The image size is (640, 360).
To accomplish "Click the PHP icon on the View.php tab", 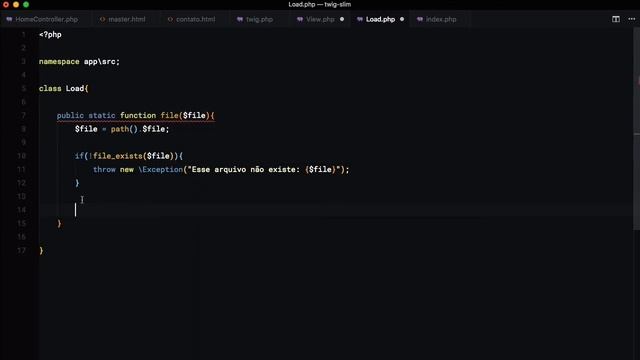I will point(300,19).
